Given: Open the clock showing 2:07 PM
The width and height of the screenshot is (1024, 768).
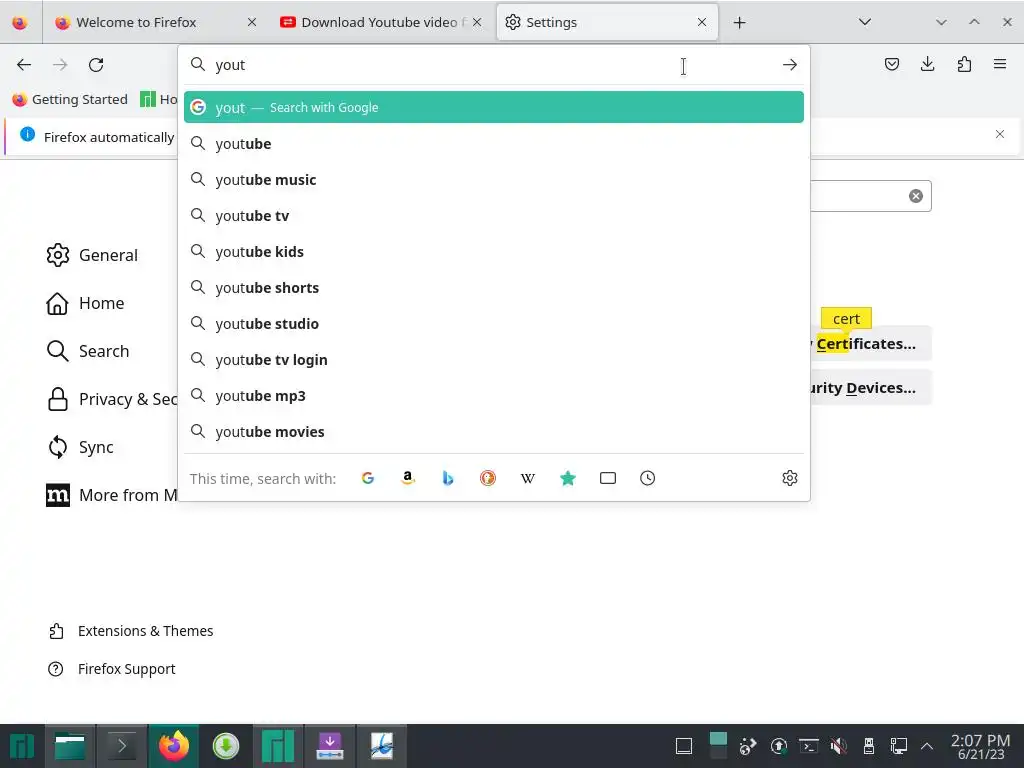Looking at the screenshot, I should point(980,746).
